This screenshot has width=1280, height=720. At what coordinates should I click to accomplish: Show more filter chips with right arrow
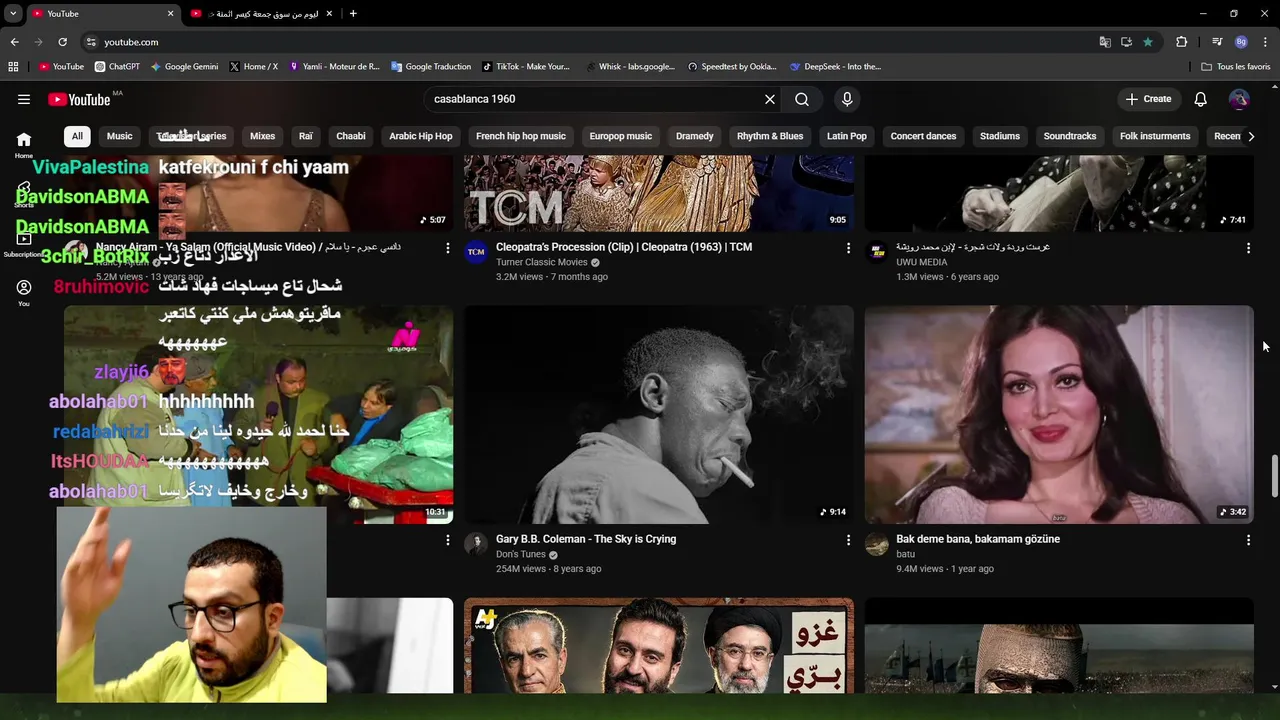[x=1250, y=136]
